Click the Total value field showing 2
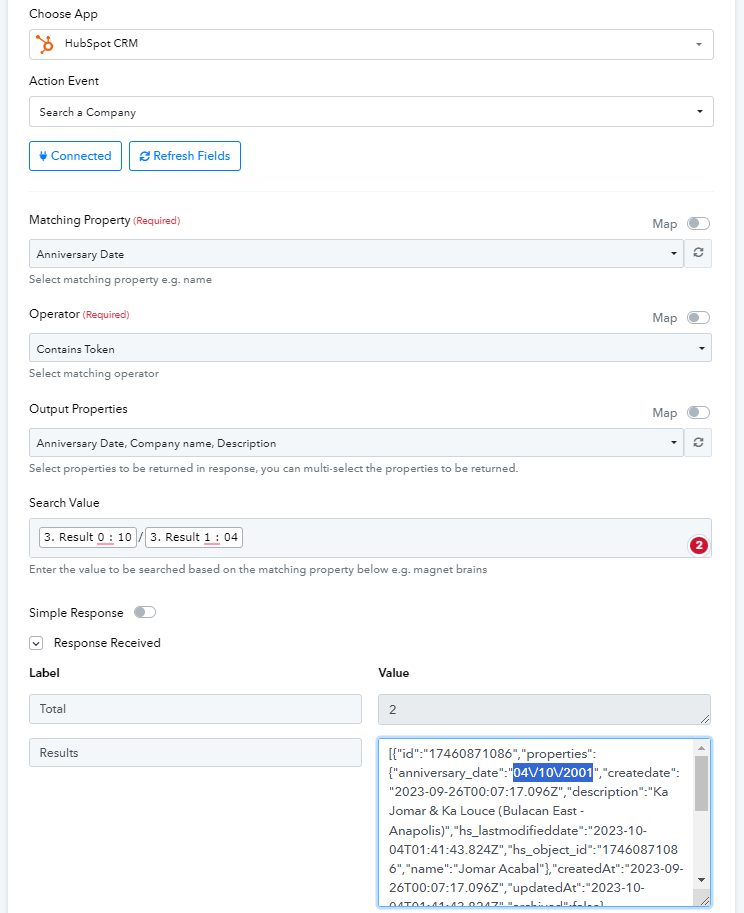This screenshot has height=913, width=744. pyautogui.click(x=544, y=709)
